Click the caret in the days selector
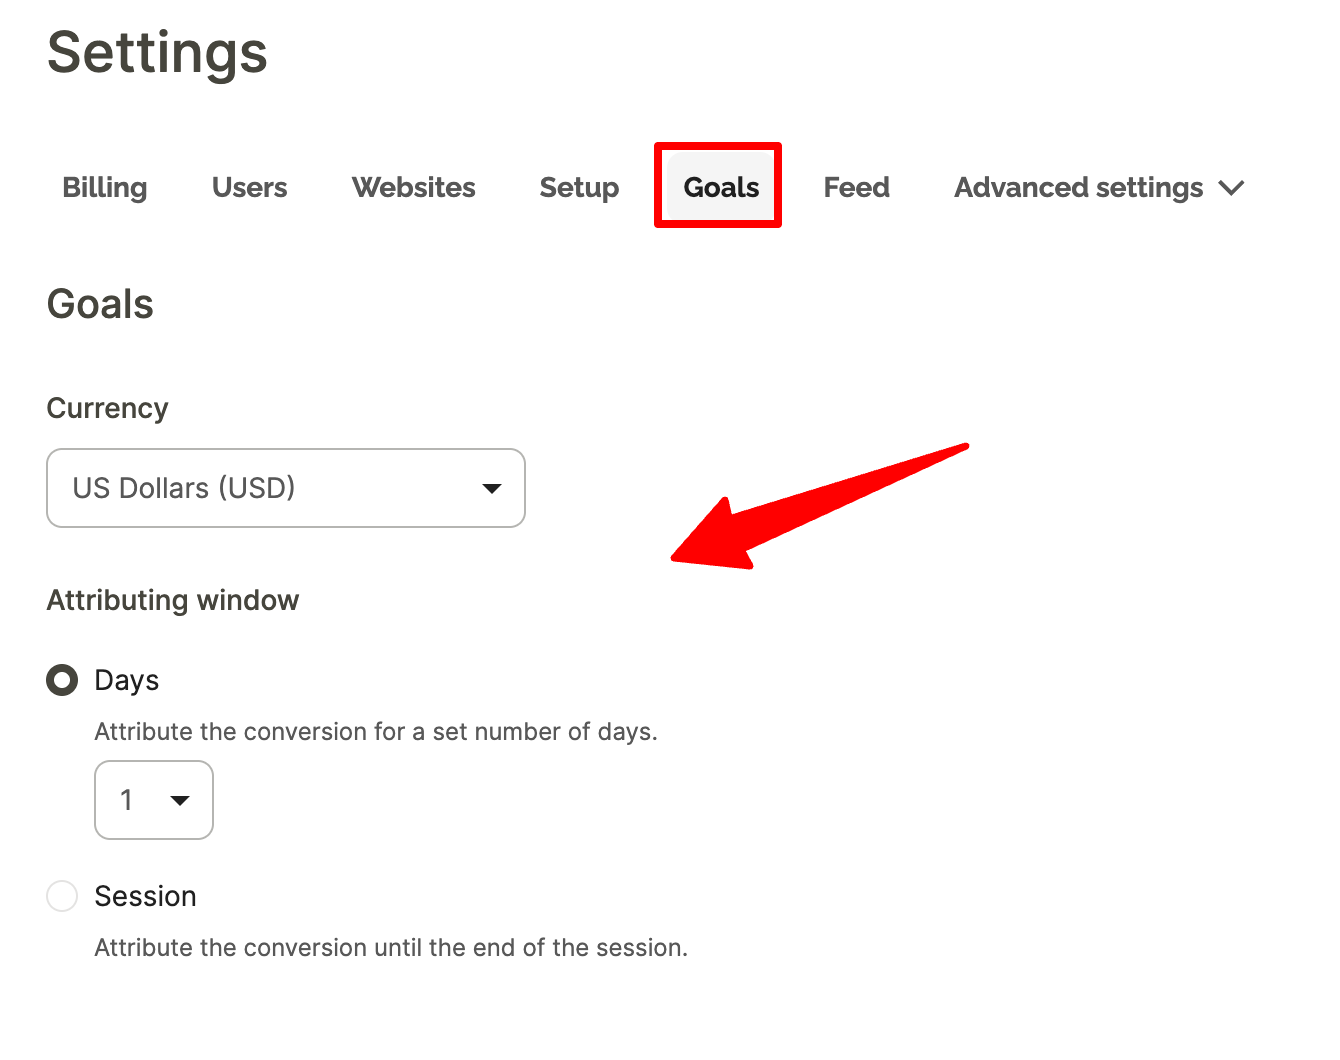 point(180,800)
